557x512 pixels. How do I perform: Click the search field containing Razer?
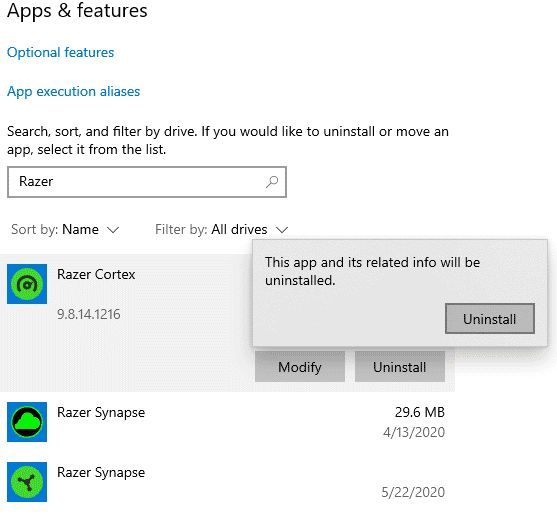pyautogui.click(x=147, y=182)
